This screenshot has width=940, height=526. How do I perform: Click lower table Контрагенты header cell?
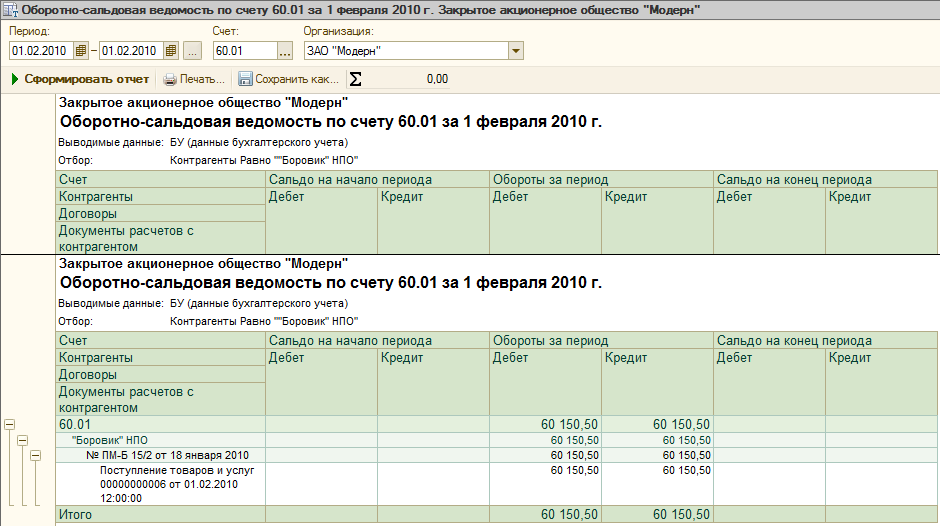click(161, 357)
